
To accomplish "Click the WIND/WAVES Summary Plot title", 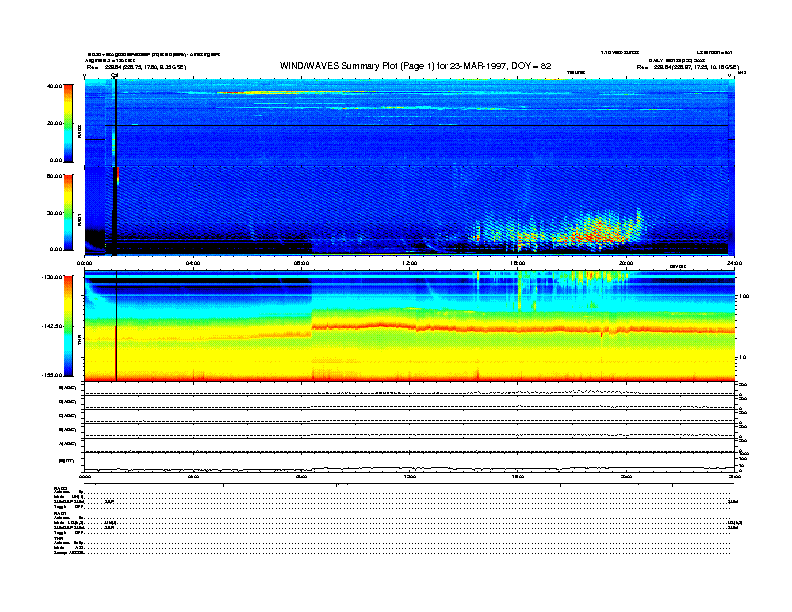I will [x=415, y=66].
